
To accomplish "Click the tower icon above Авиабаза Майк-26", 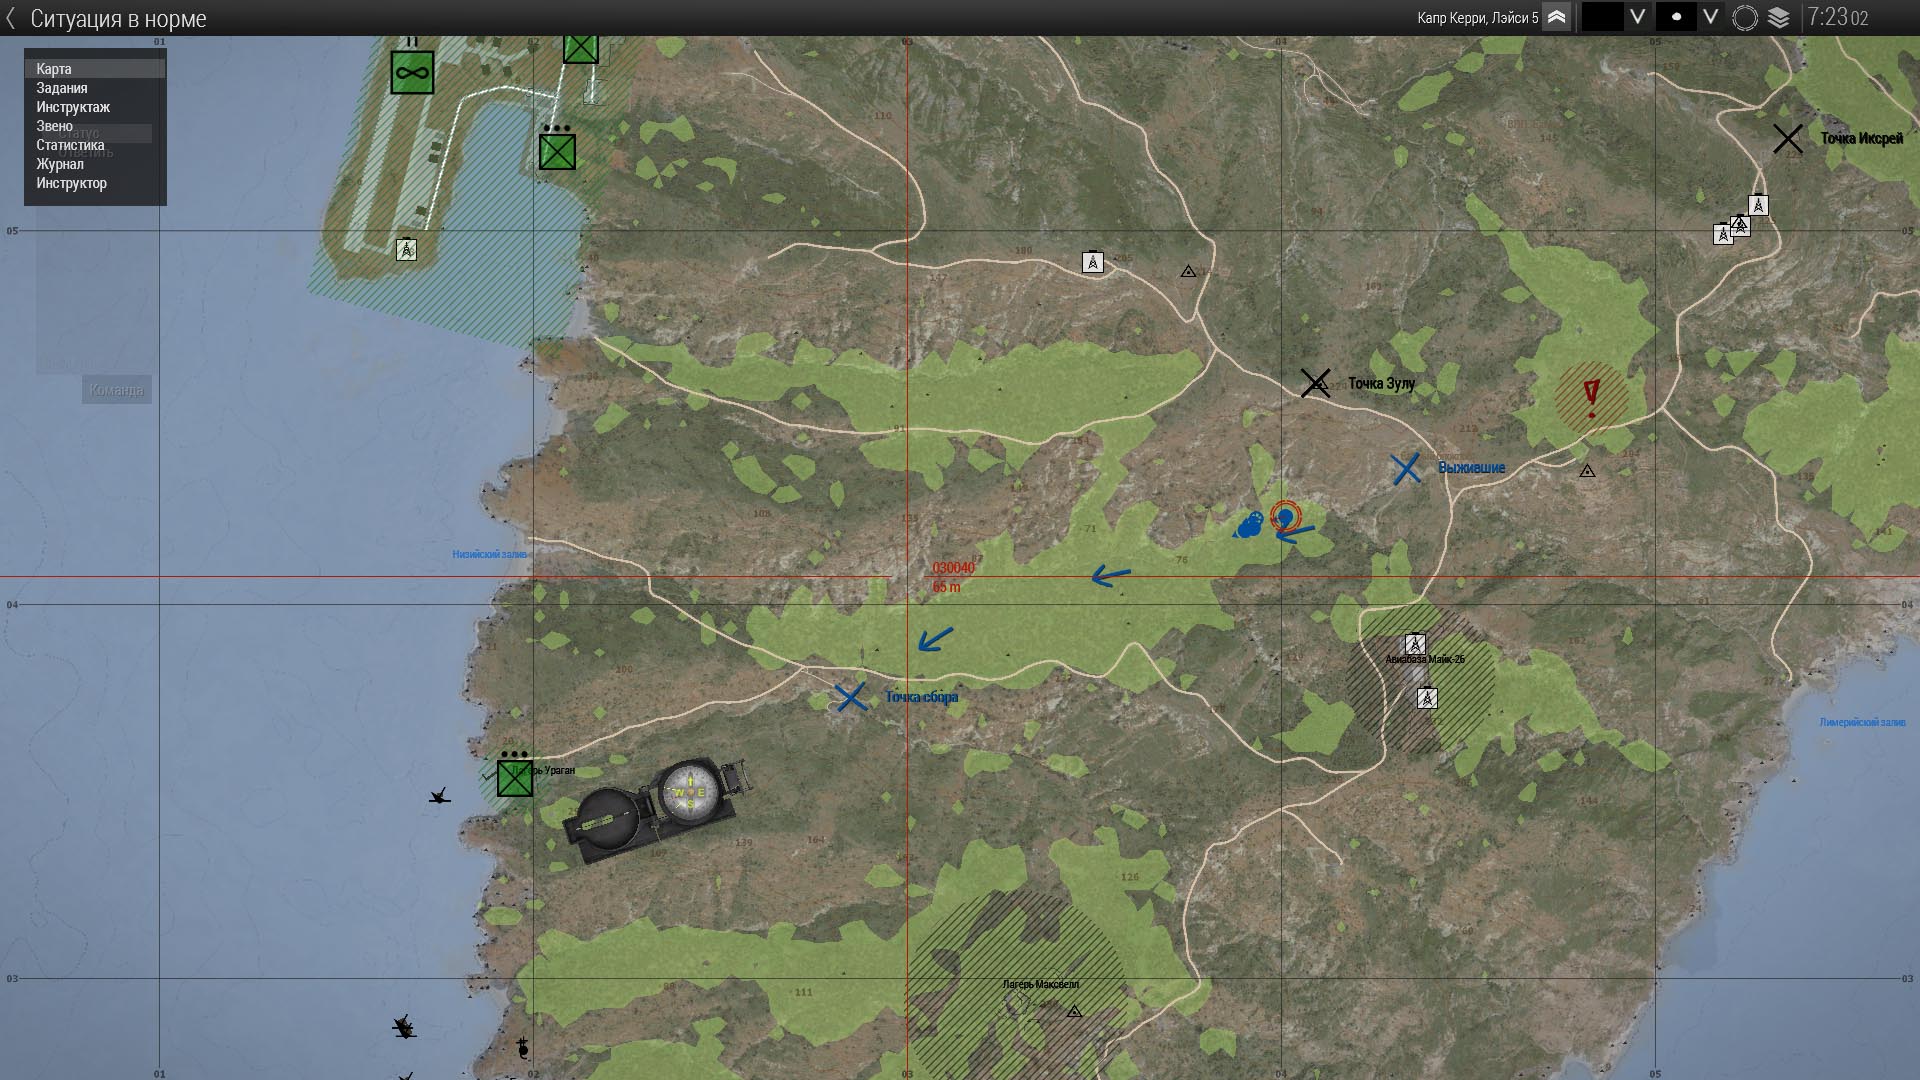I will coord(1414,643).
